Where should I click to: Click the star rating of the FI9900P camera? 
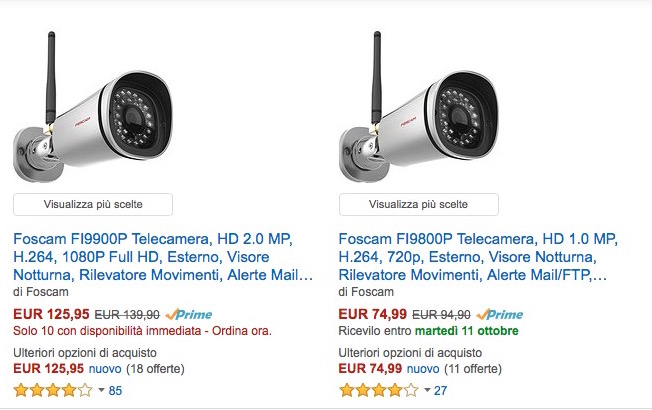[52, 390]
